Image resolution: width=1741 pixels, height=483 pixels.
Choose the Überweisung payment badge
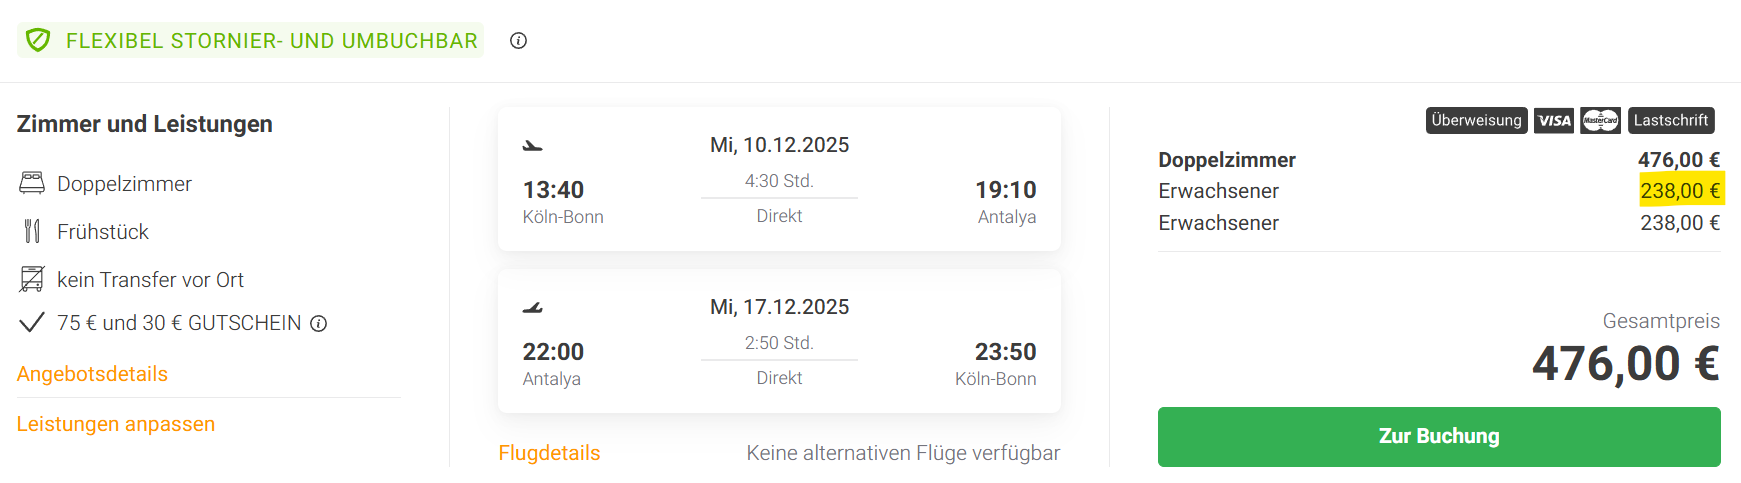pyautogui.click(x=1476, y=121)
